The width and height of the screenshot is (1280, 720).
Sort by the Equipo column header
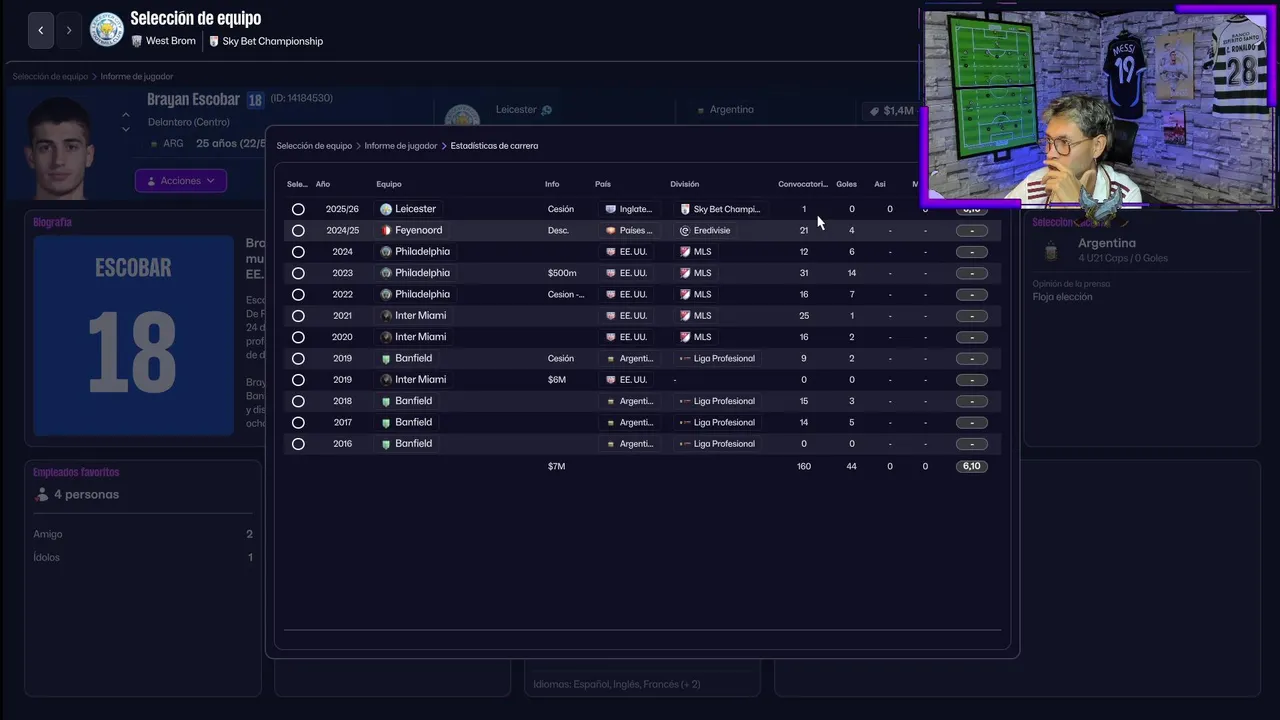coord(389,184)
